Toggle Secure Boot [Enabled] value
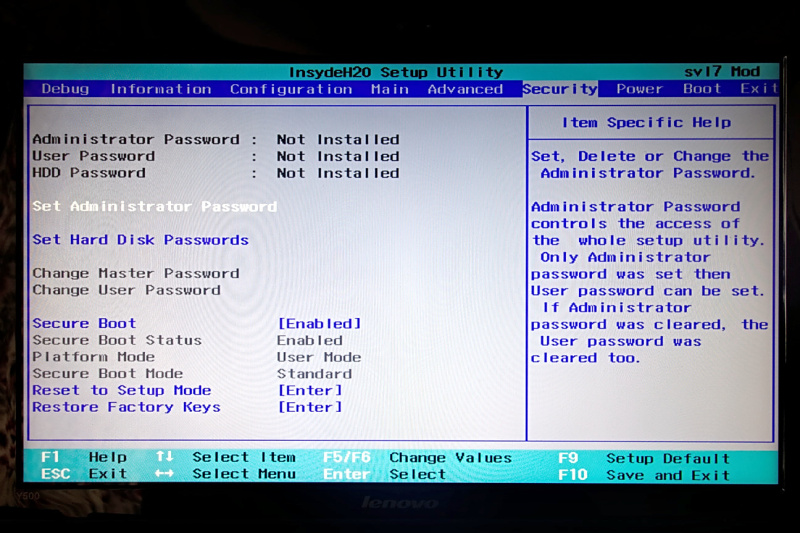The image size is (800, 533). click(319, 323)
